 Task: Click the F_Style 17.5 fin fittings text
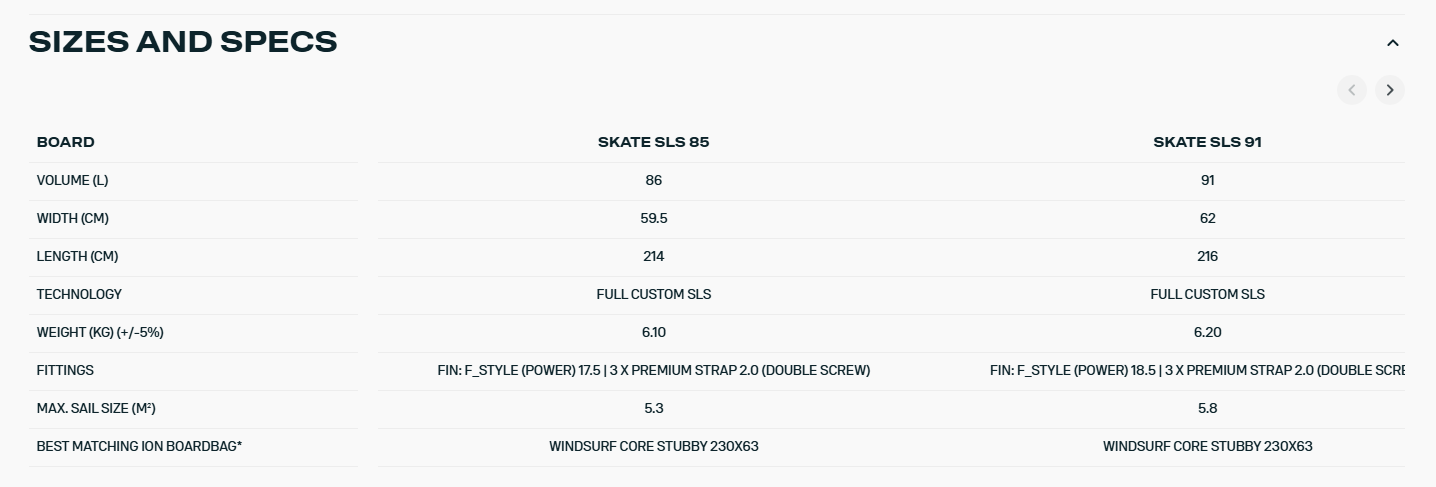(653, 370)
